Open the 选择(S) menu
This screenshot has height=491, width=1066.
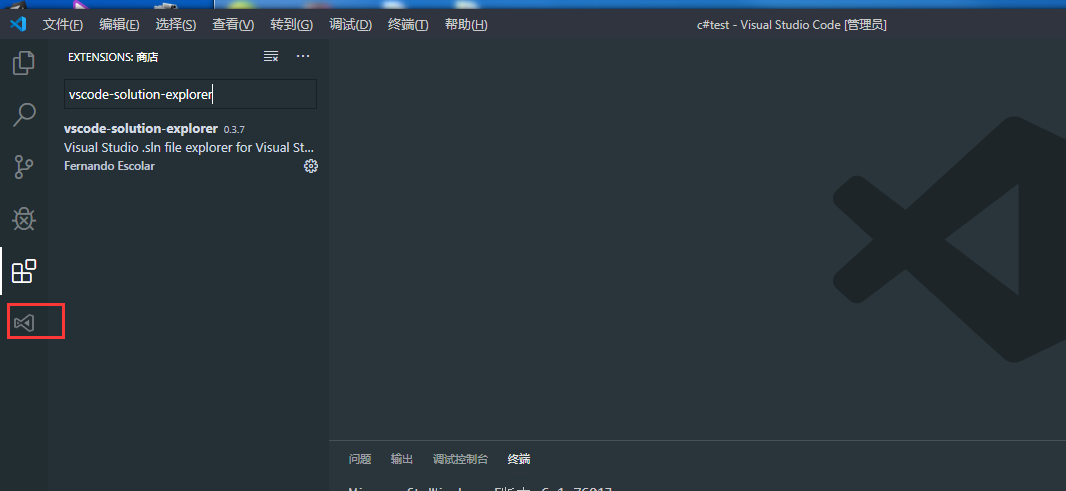tap(175, 24)
